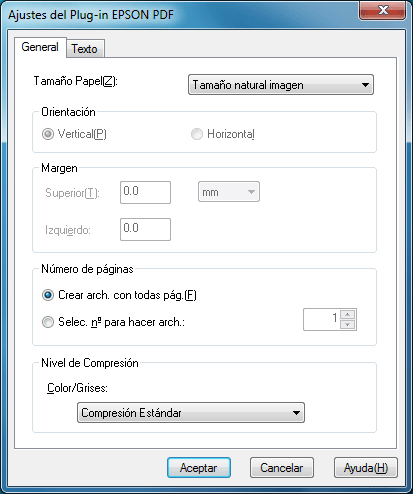Click the page number value field
This screenshot has height=494, width=413.
(322, 319)
